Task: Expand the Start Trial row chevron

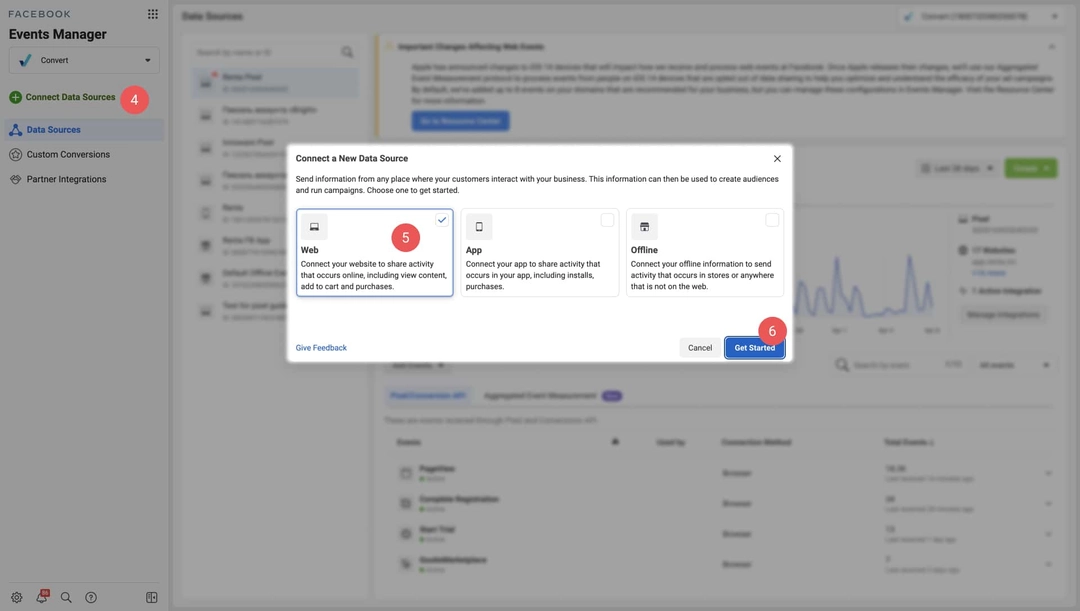Action: click(1048, 534)
